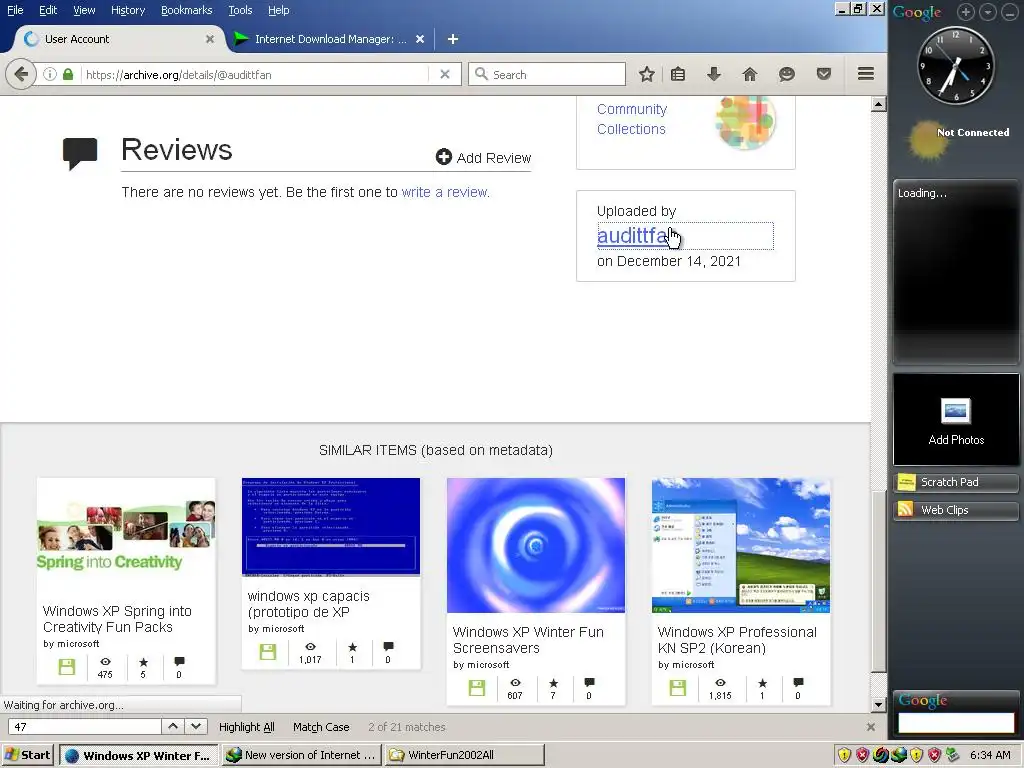Toggle Highlight All in find bar

click(x=246, y=727)
